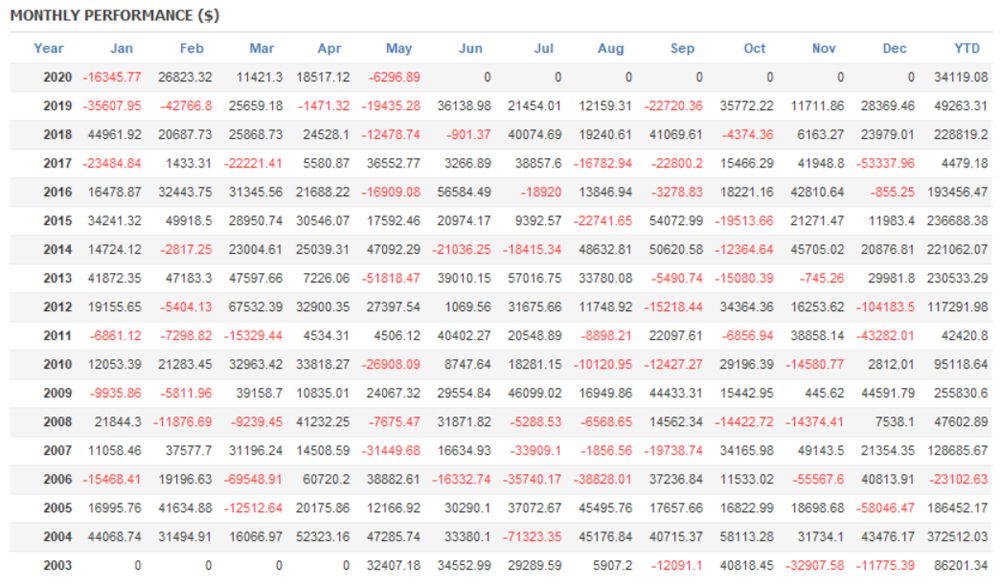This screenshot has width=1000, height=586.
Task: Select the YTD column header
Action: point(967,48)
